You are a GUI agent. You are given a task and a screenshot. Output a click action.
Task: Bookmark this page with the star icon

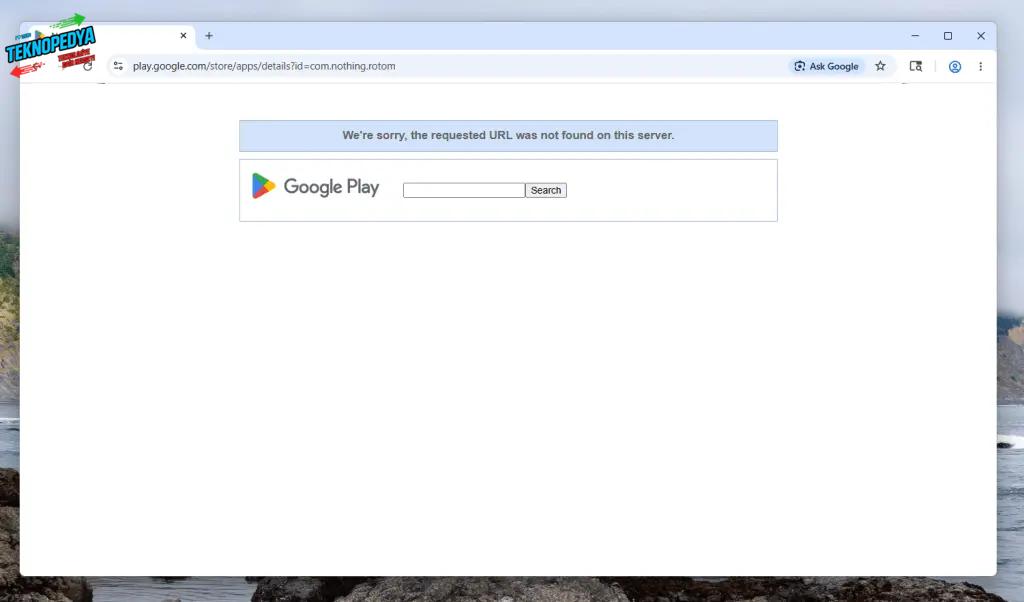[880, 66]
